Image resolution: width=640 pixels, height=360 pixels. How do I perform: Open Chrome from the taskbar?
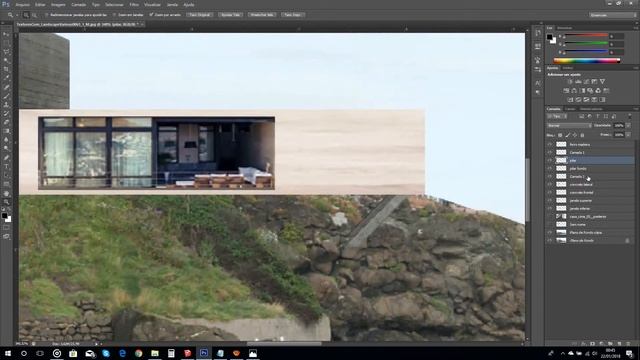point(138,353)
